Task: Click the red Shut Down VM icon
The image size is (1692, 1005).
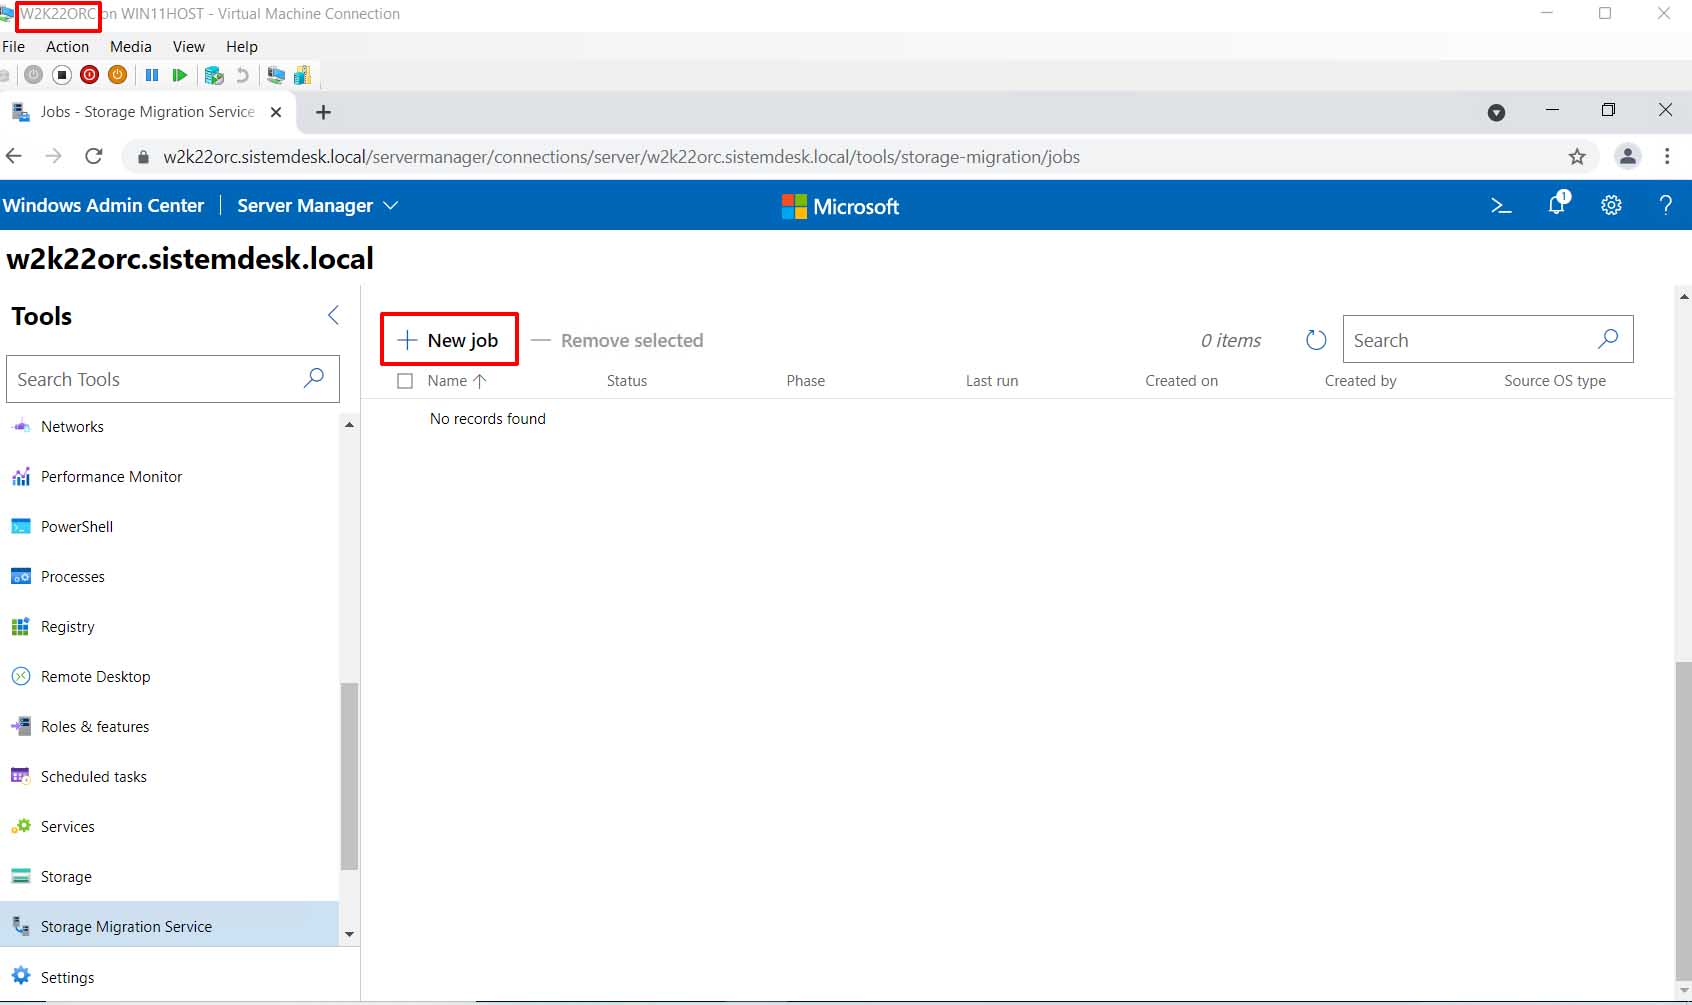Action: 90,75
